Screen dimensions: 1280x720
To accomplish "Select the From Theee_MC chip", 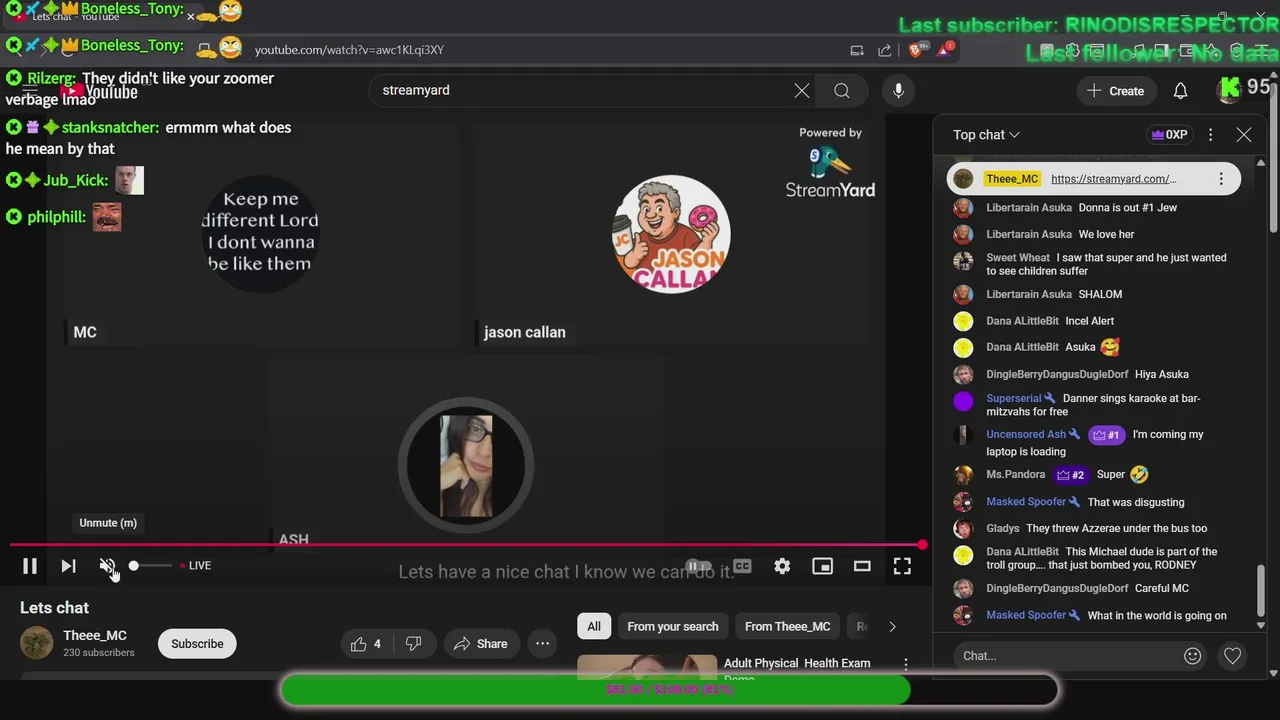I will coord(788,627).
